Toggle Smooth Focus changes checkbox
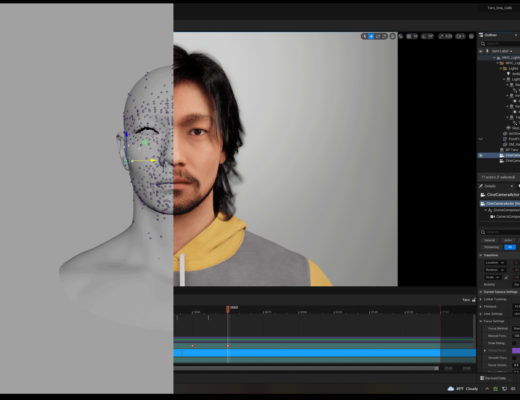This screenshot has height=400, width=520. pos(514,358)
